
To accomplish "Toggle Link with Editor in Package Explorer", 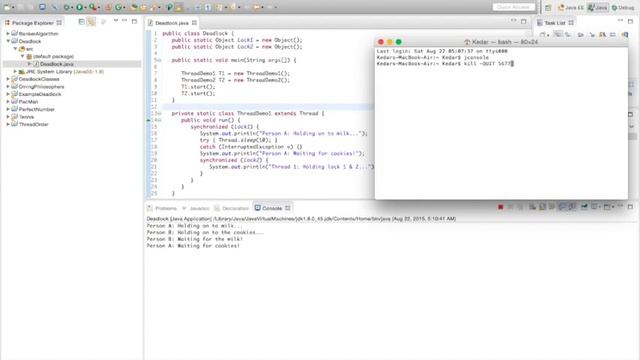I will [91, 21].
